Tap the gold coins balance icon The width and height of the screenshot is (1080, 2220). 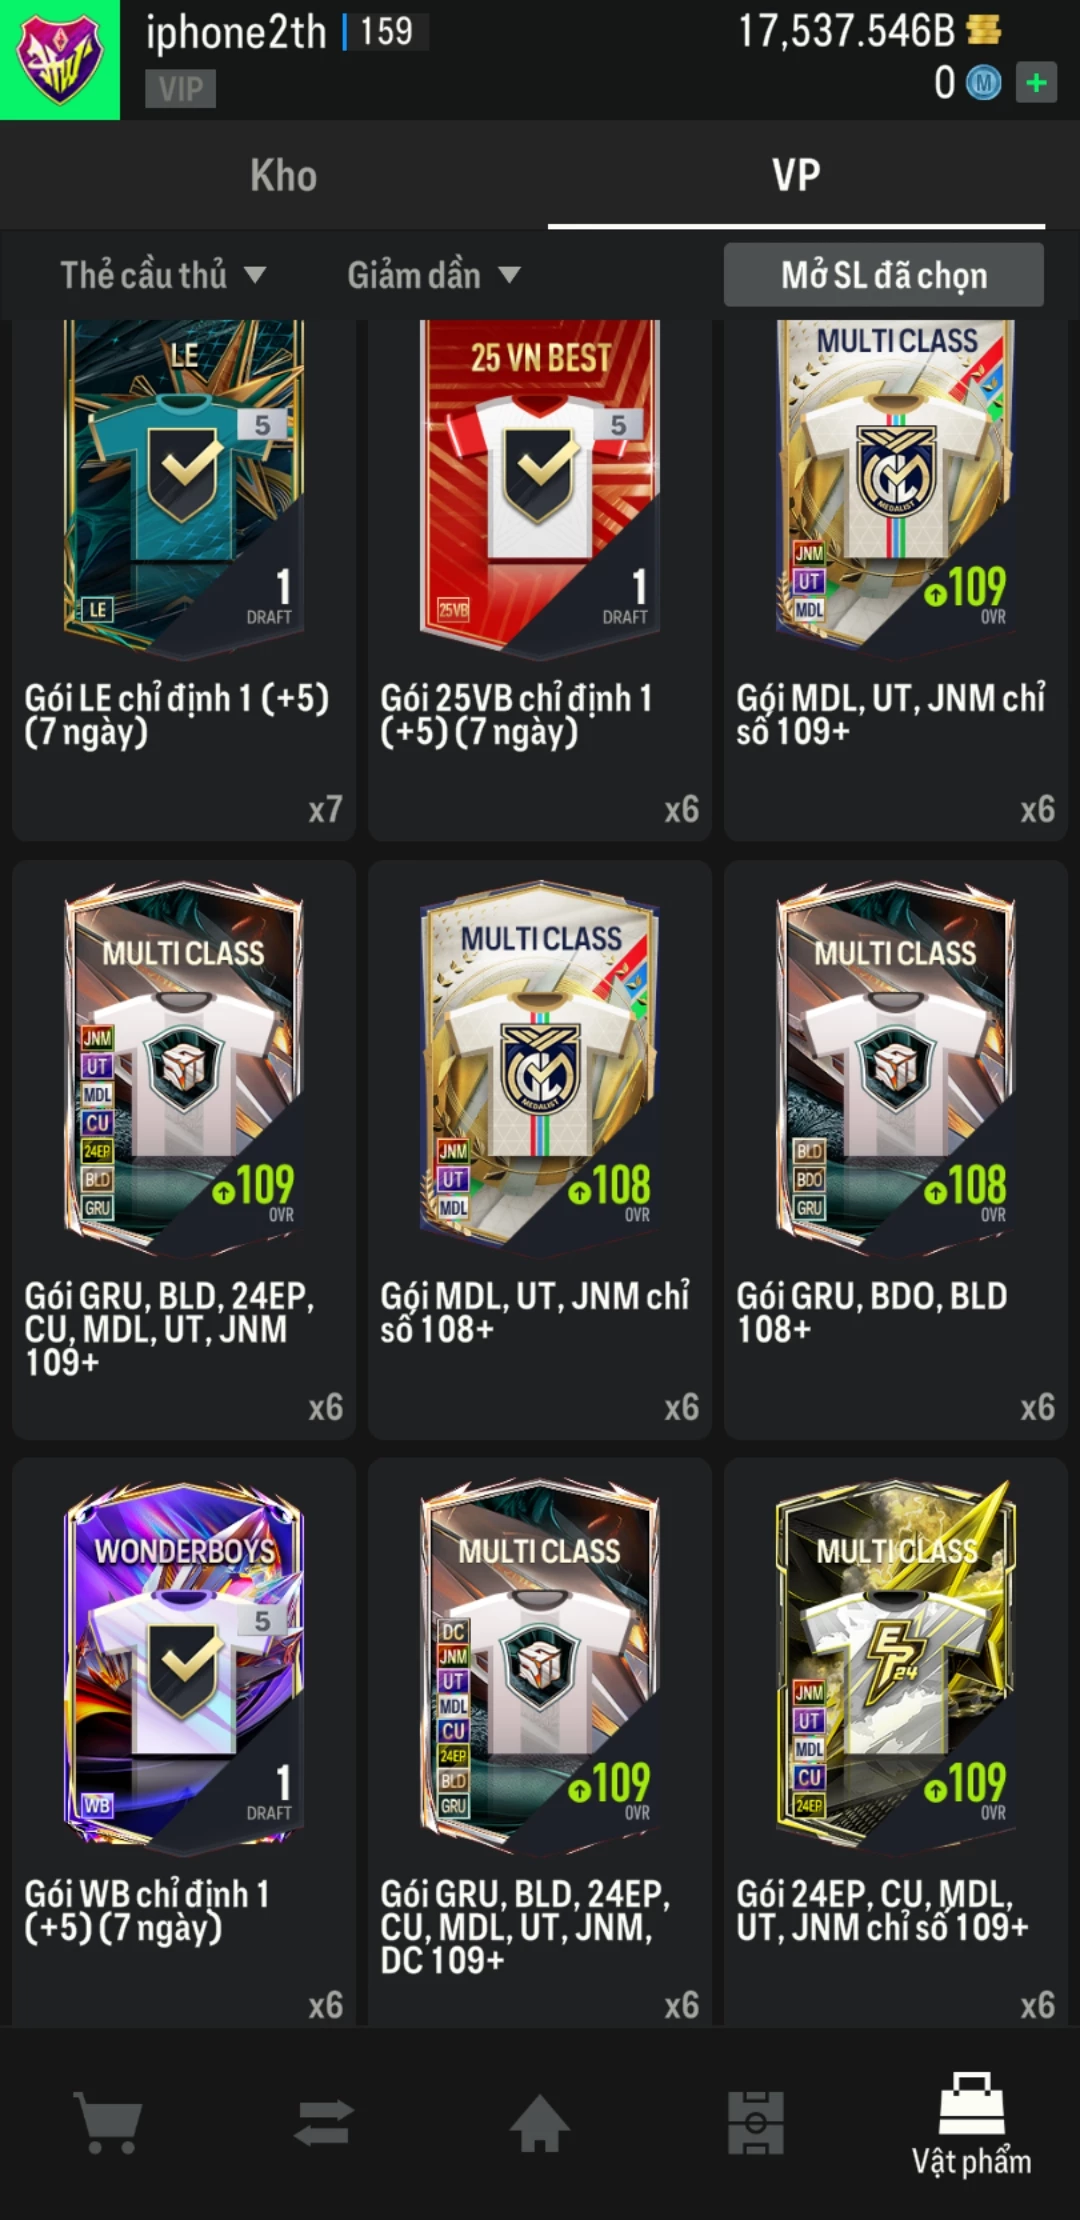[x=984, y=30]
